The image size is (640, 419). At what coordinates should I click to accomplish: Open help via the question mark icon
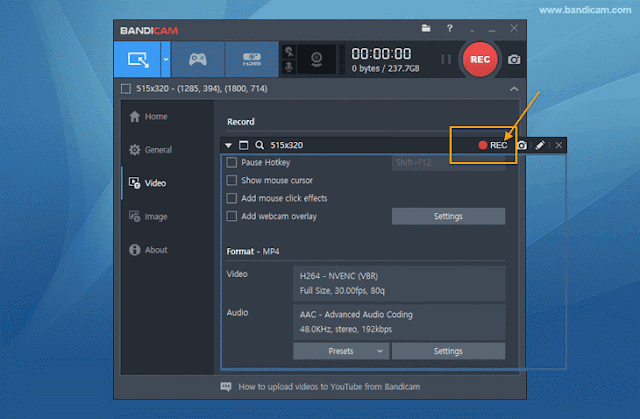click(450, 28)
